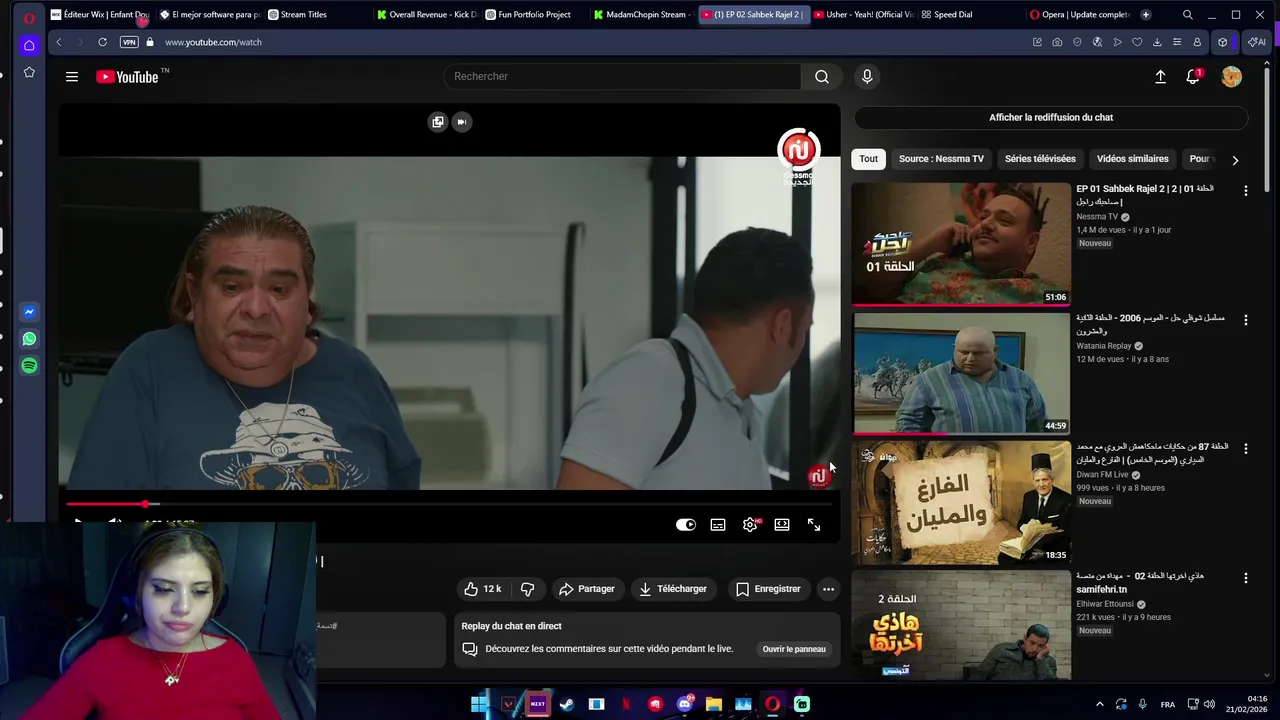Click the Nessma channel watermark in video

819,477
